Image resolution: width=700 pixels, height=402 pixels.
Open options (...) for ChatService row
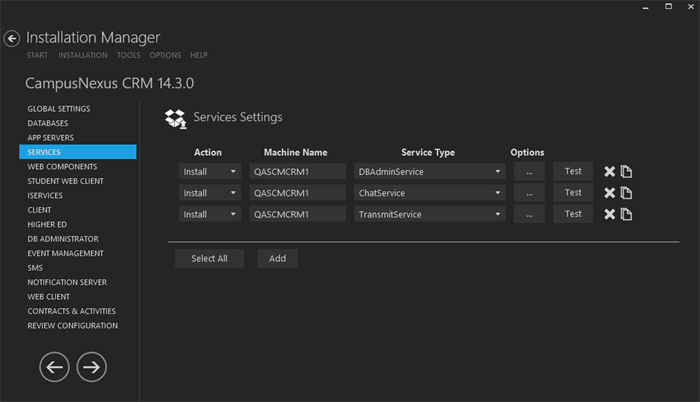[x=529, y=193]
